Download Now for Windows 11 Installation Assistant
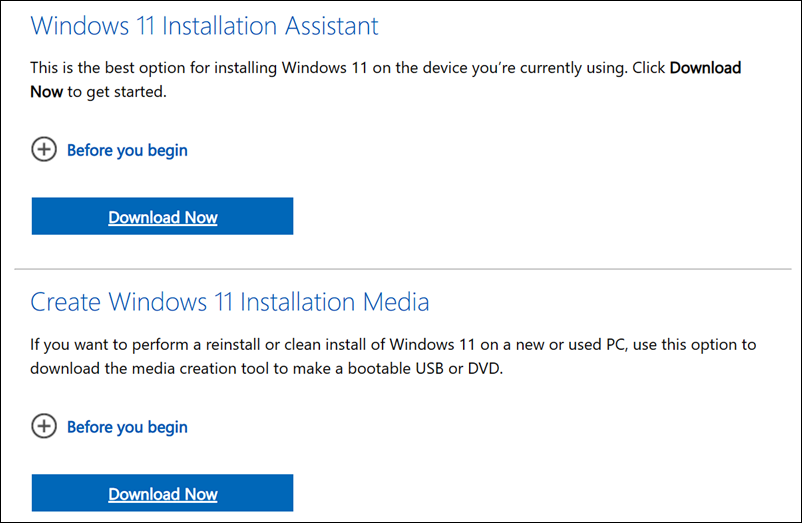 pyautogui.click(x=162, y=216)
